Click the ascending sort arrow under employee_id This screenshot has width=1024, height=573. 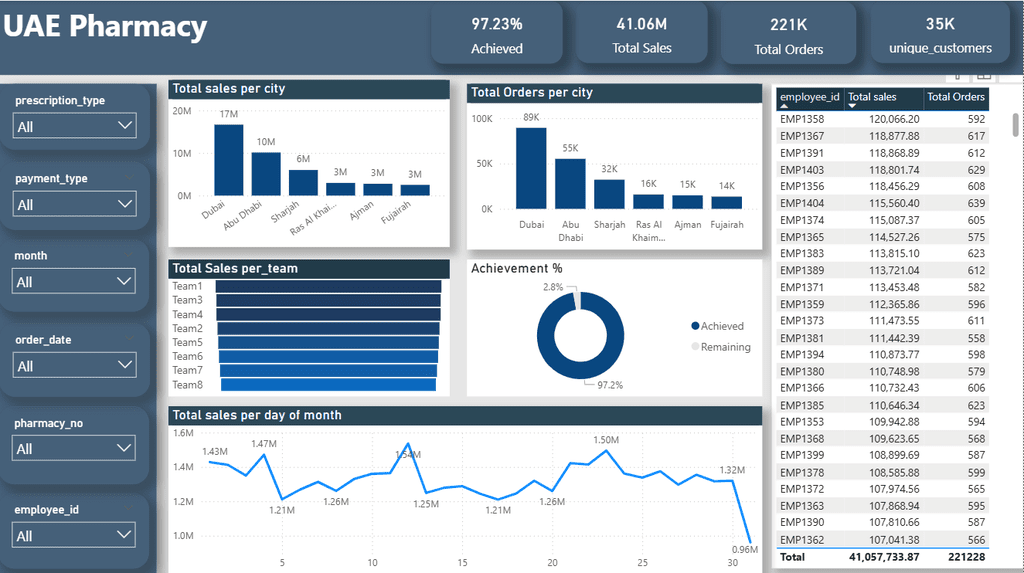click(784, 106)
